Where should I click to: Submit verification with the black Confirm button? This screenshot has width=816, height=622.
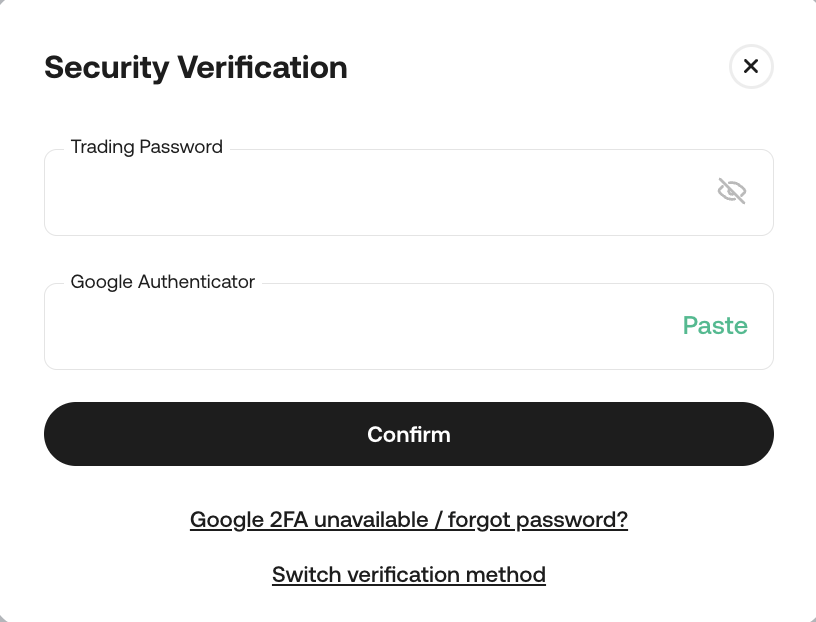(x=409, y=434)
